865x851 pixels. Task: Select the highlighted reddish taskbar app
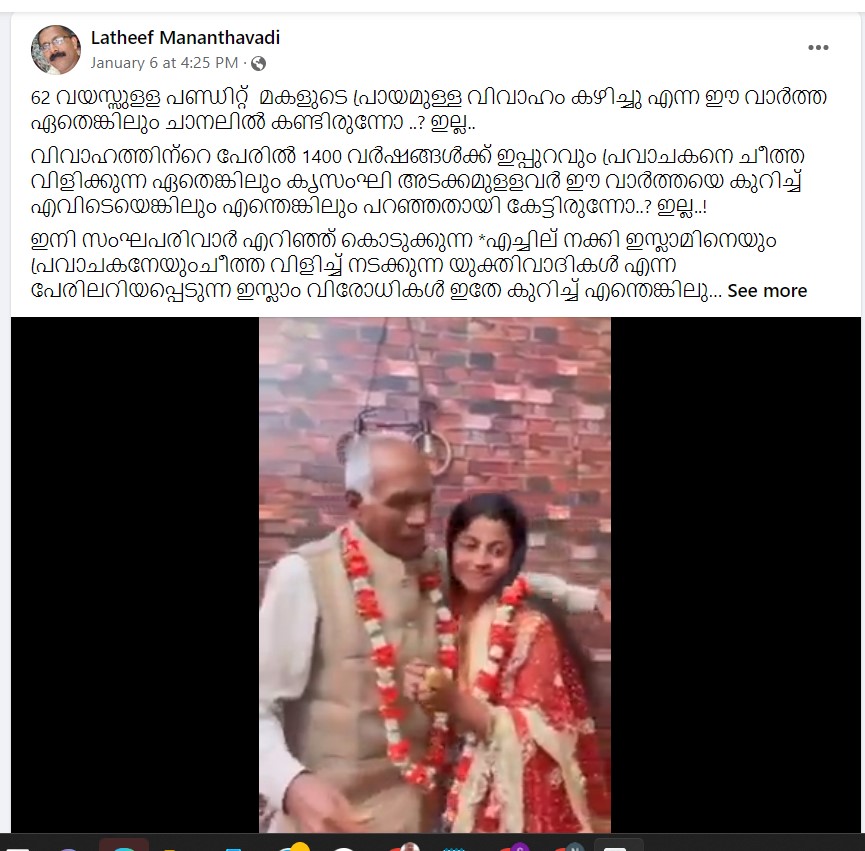tap(124, 844)
